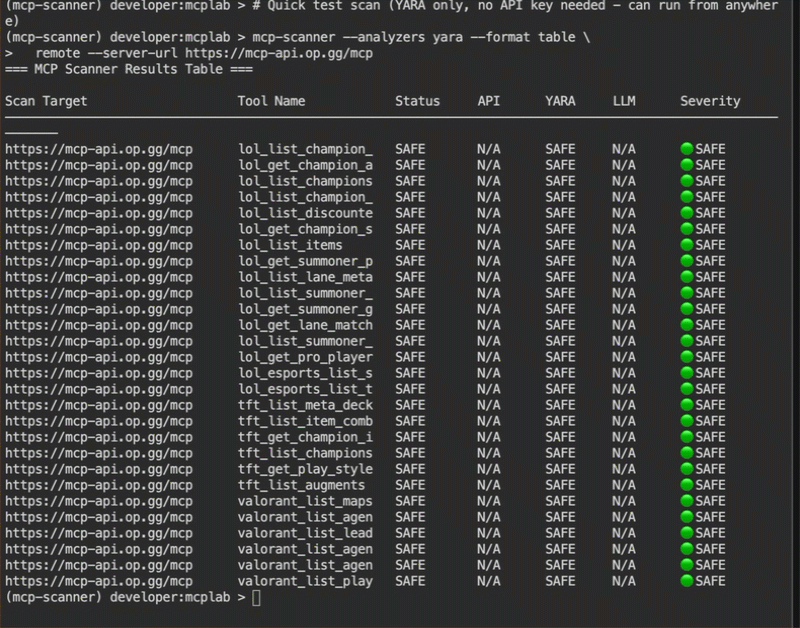Click the Severity column header
Image resolution: width=800 pixels, height=628 pixels.
click(x=710, y=101)
